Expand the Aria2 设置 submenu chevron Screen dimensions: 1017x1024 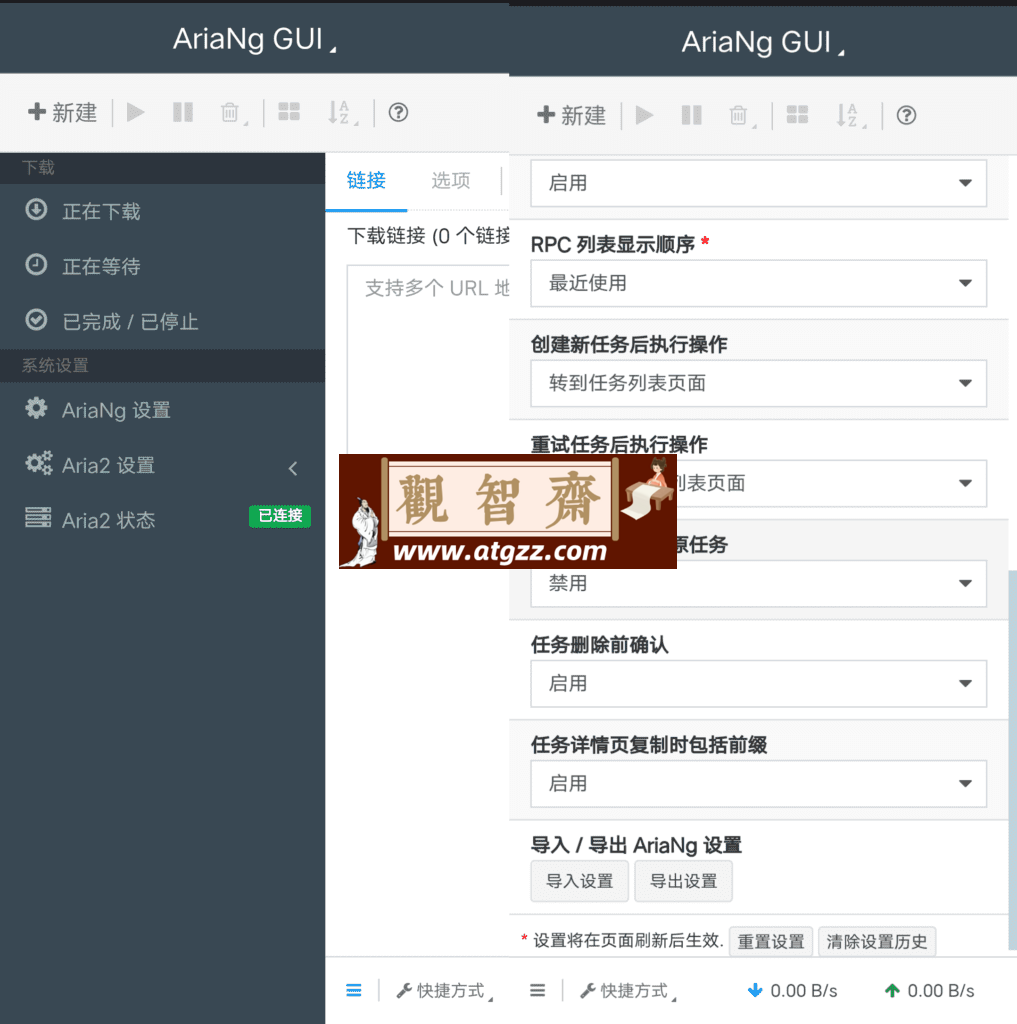pyautogui.click(x=293, y=468)
